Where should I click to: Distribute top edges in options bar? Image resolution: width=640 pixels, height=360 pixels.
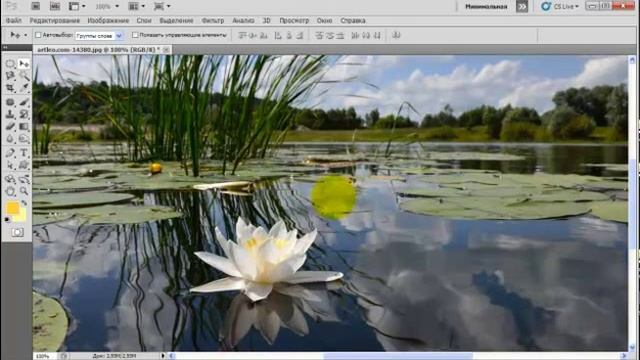click(x=319, y=36)
